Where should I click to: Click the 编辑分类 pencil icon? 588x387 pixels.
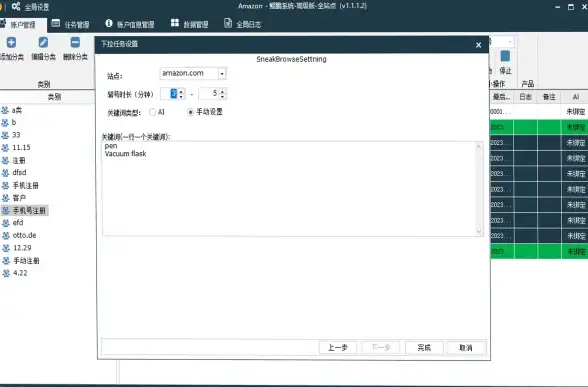coord(43,42)
